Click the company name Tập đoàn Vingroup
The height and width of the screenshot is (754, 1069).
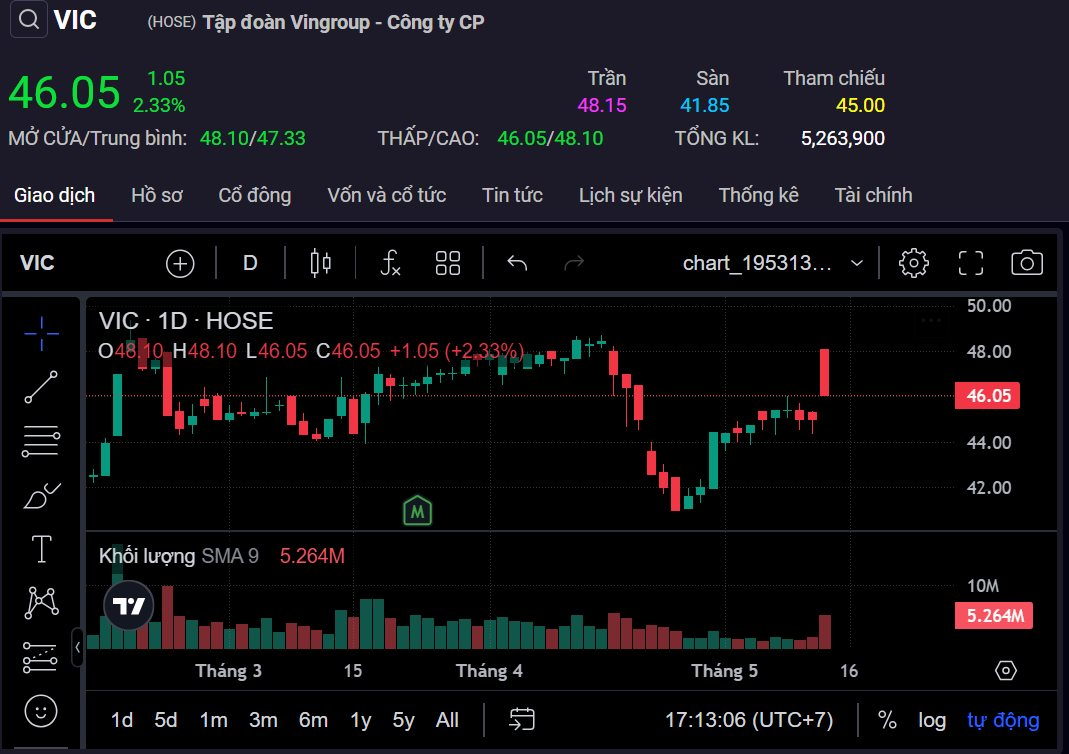coord(344,22)
